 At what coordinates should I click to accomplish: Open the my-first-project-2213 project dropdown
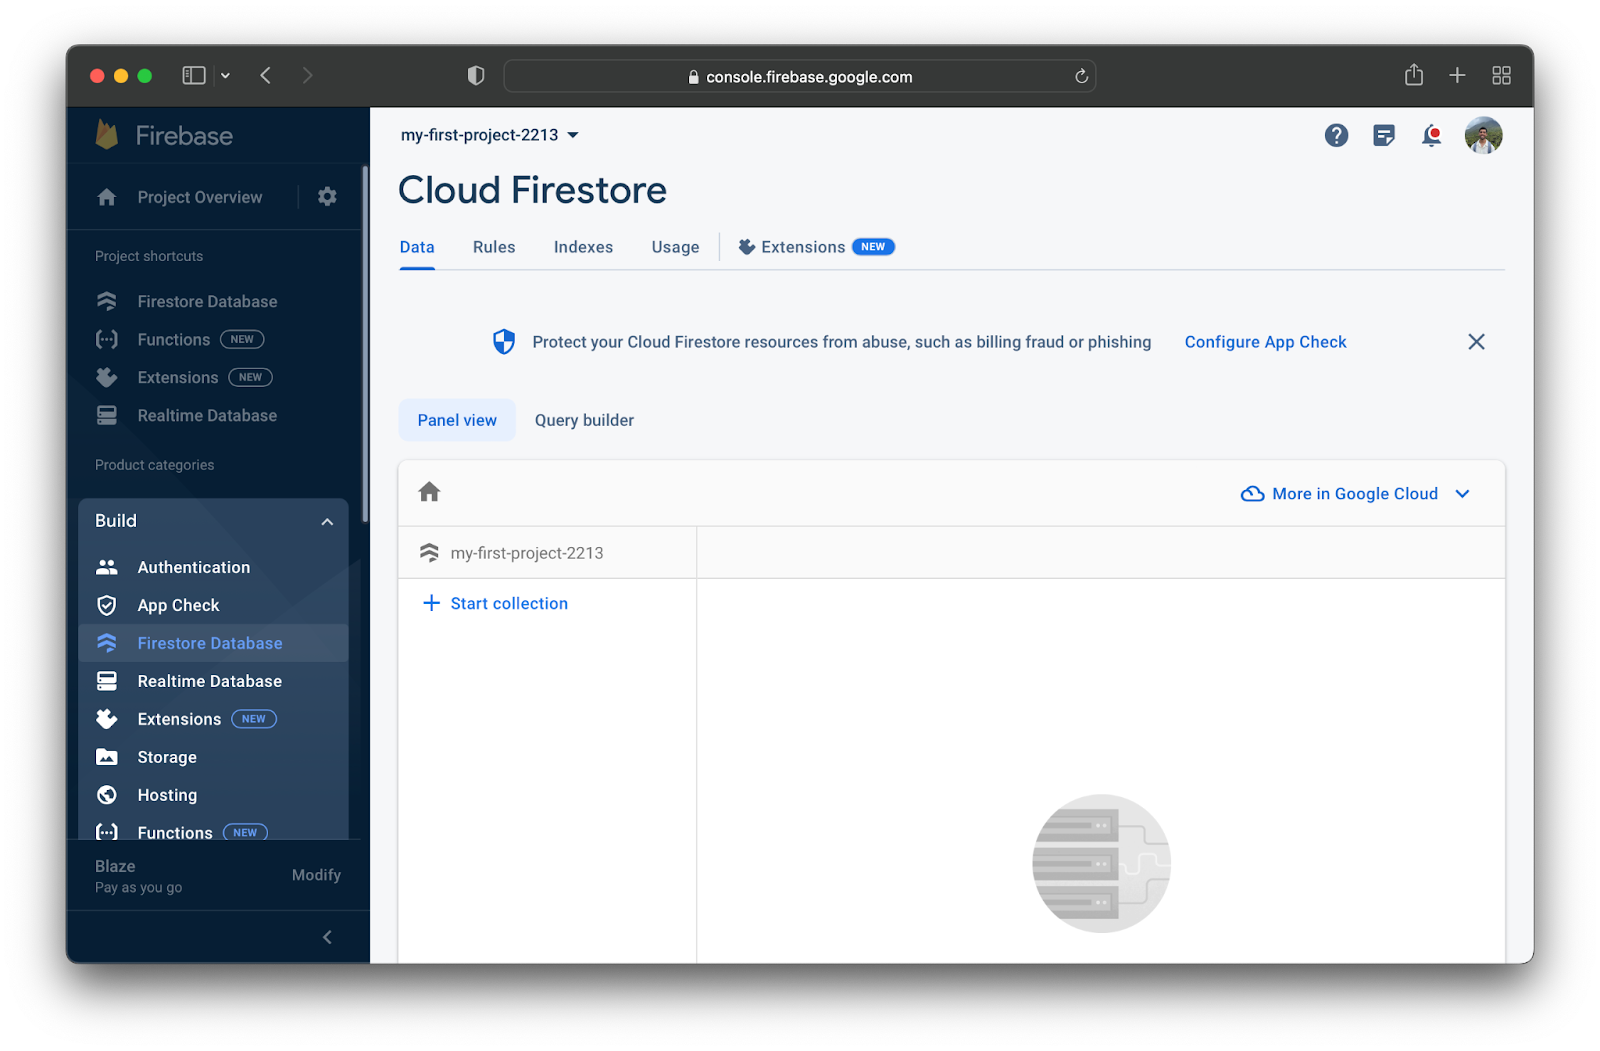[490, 135]
